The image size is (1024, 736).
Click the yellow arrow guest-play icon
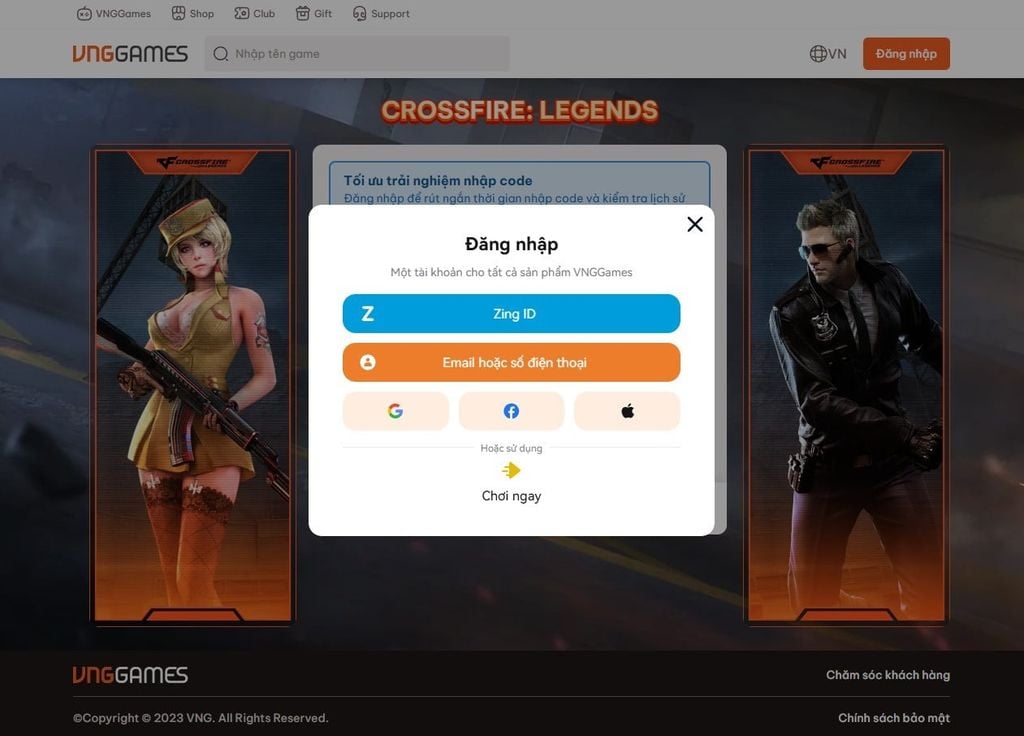[x=511, y=470]
